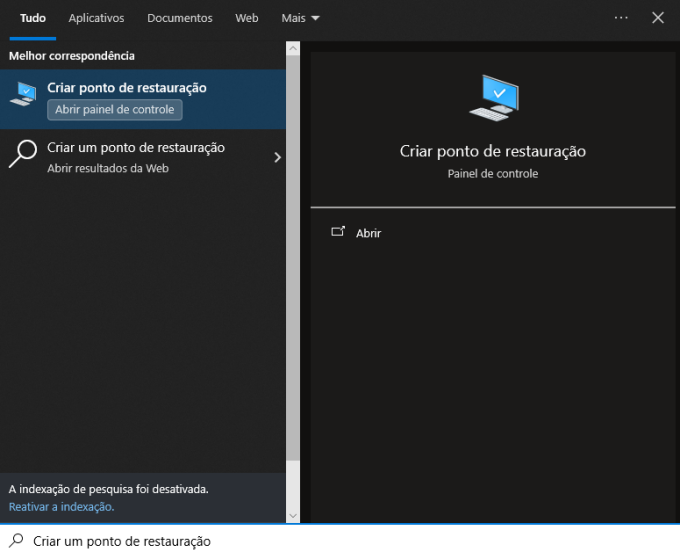The image size is (680, 552).
Task: Select the Criar ponto de restauração best match
Action: (x=143, y=99)
